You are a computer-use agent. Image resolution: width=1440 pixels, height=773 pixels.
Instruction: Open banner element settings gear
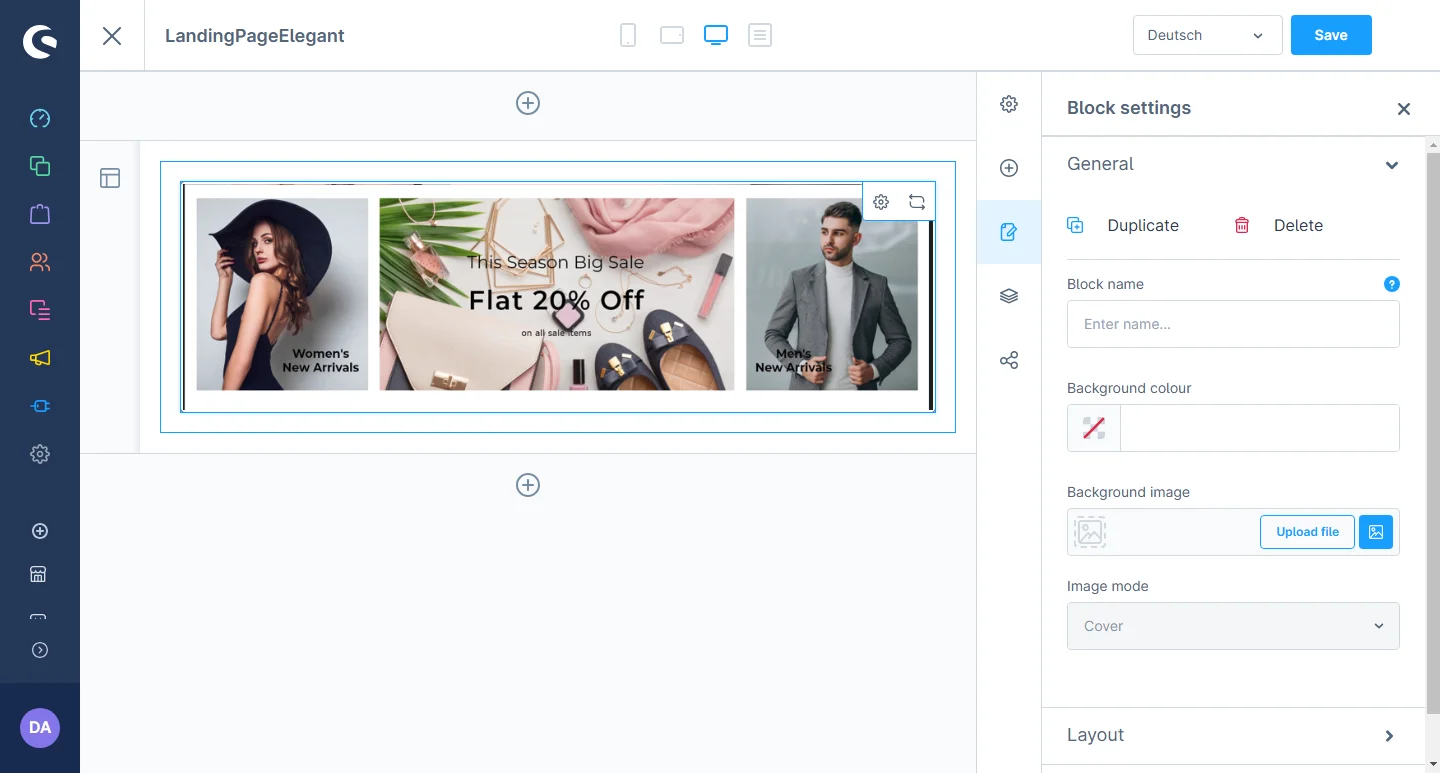pos(881,202)
